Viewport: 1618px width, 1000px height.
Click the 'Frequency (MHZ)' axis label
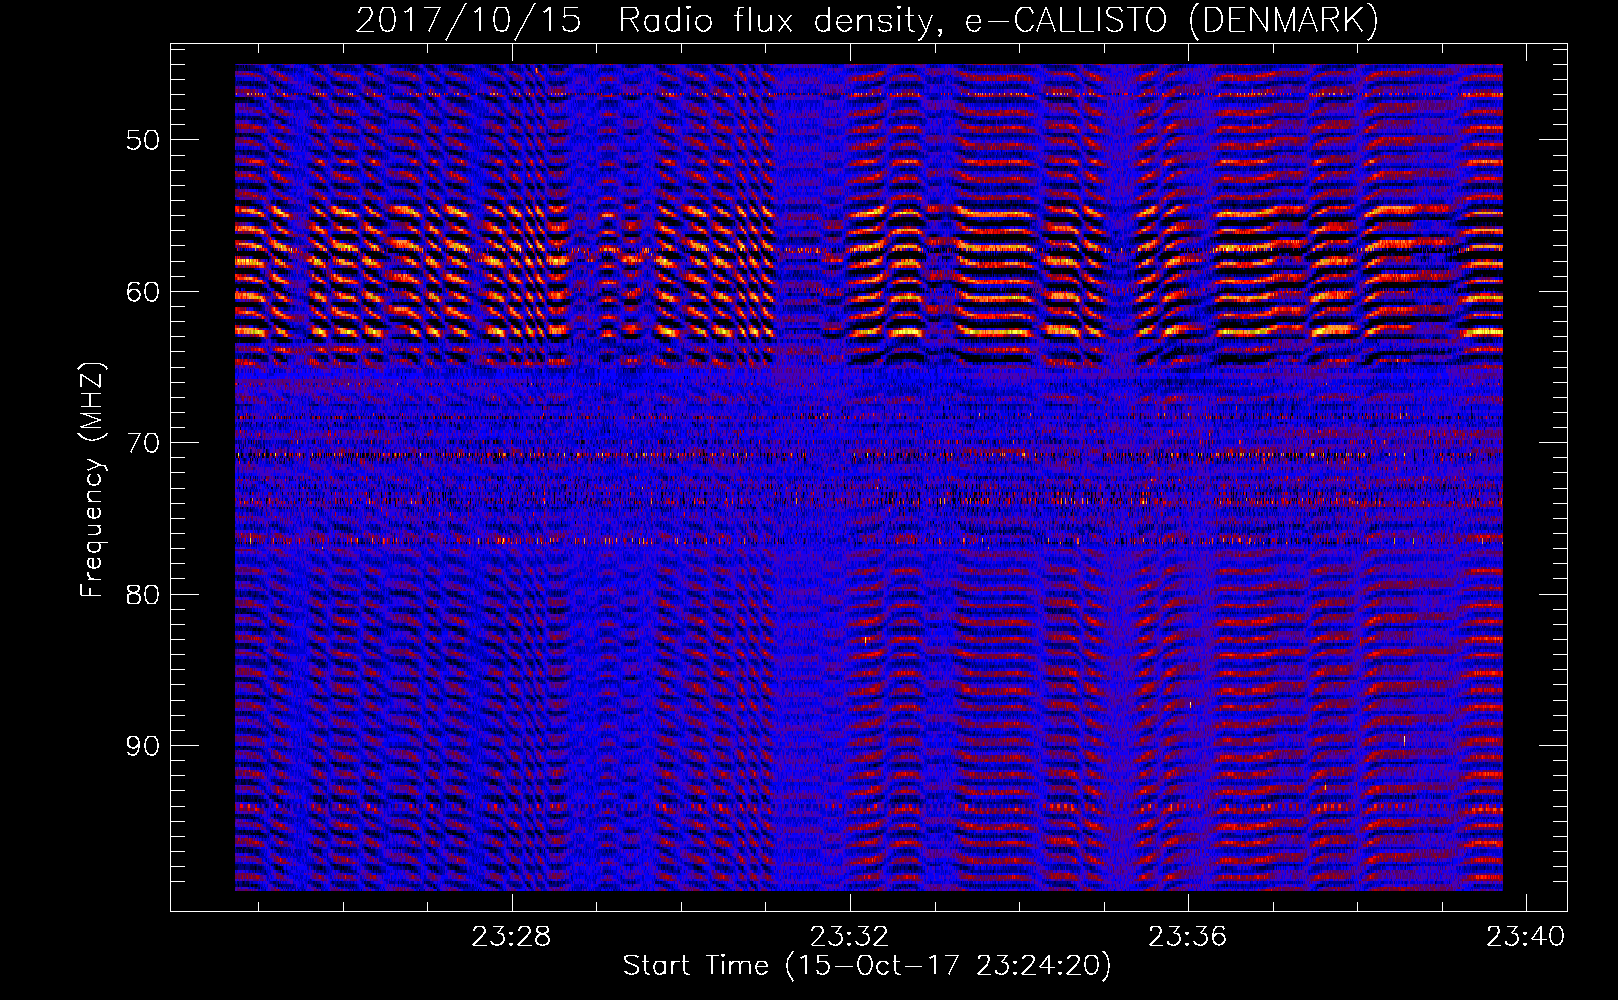pos(92,480)
